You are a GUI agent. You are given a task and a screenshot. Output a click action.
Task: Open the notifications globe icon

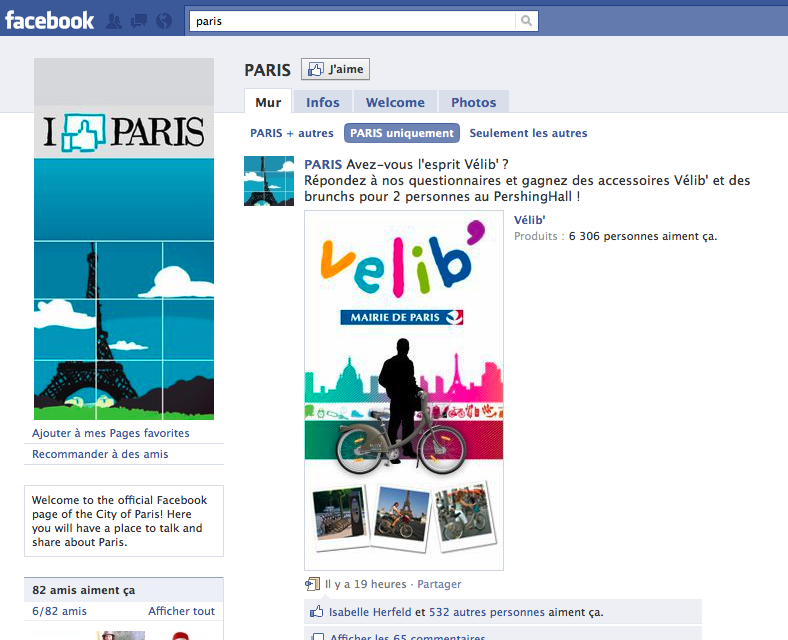pyautogui.click(x=164, y=21)
